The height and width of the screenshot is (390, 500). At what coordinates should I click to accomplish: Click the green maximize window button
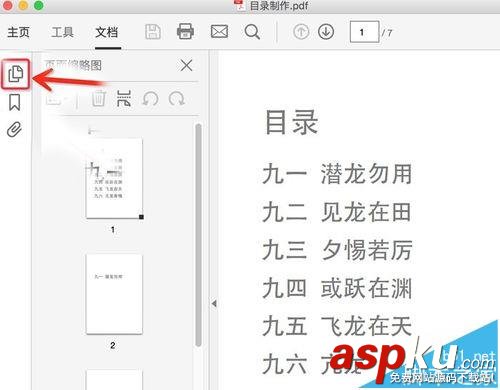(39, 5)
